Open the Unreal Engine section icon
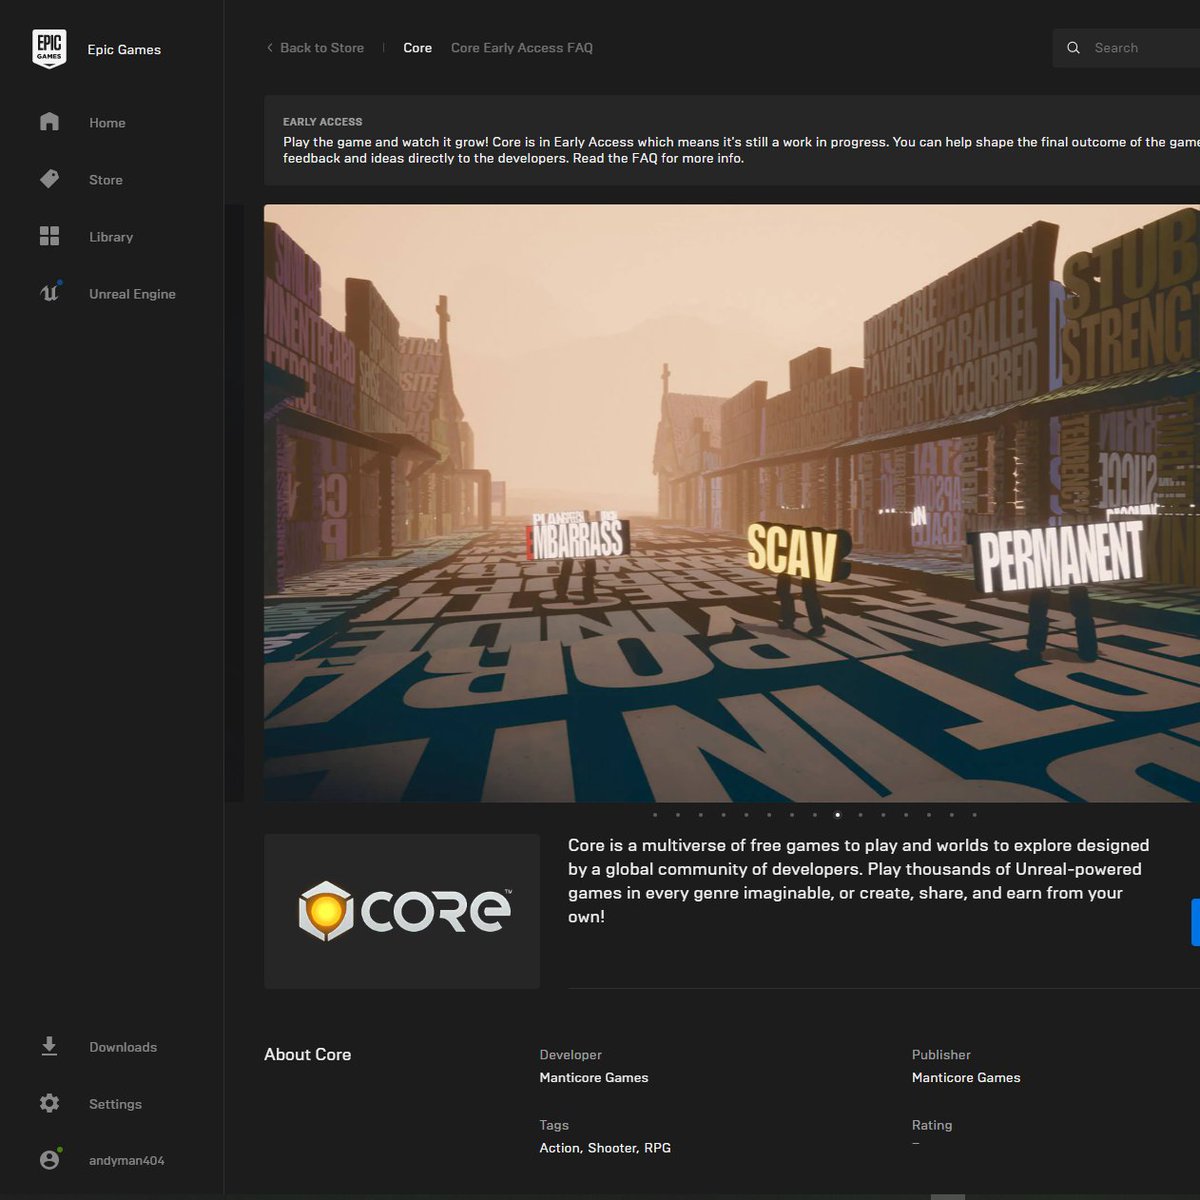 pyautogui.click(x=50, y=293)
